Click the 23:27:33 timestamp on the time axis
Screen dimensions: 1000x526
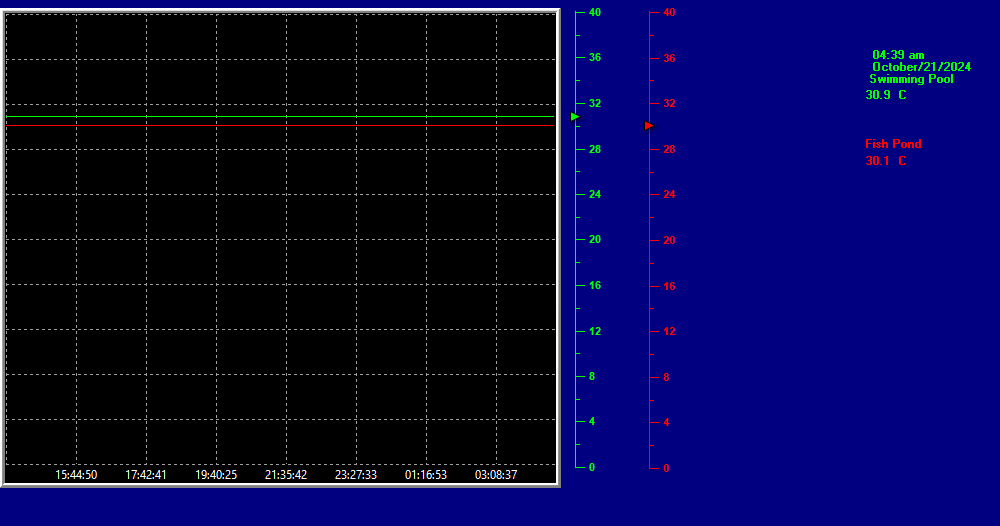[356, 475]
